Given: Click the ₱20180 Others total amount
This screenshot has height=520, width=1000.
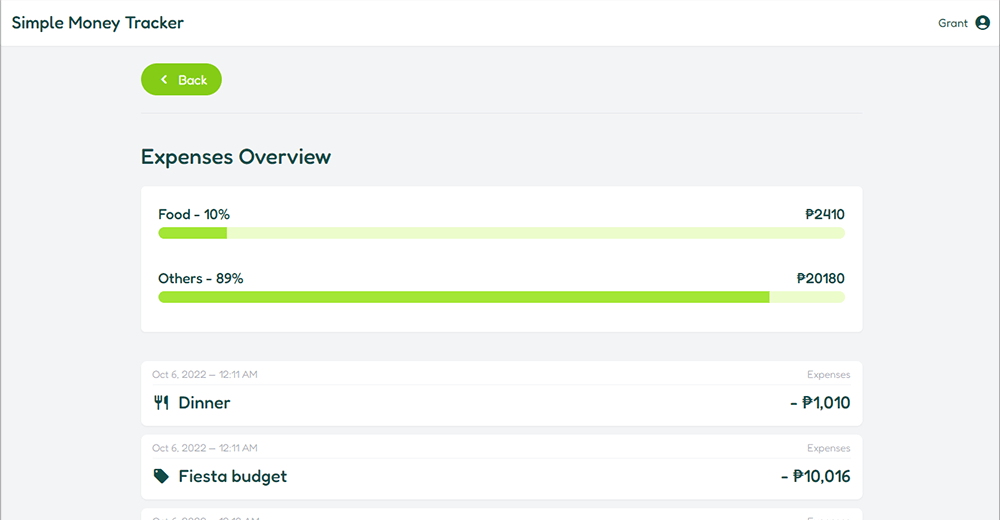Looking at the screenshot, I should (820, 278).
